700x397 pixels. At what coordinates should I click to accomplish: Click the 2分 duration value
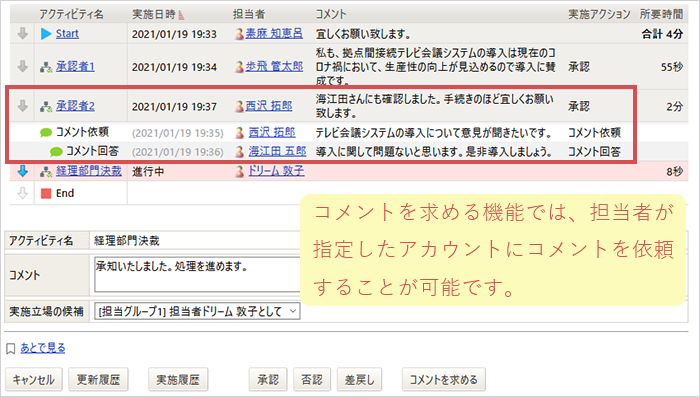tap(675, 106)
